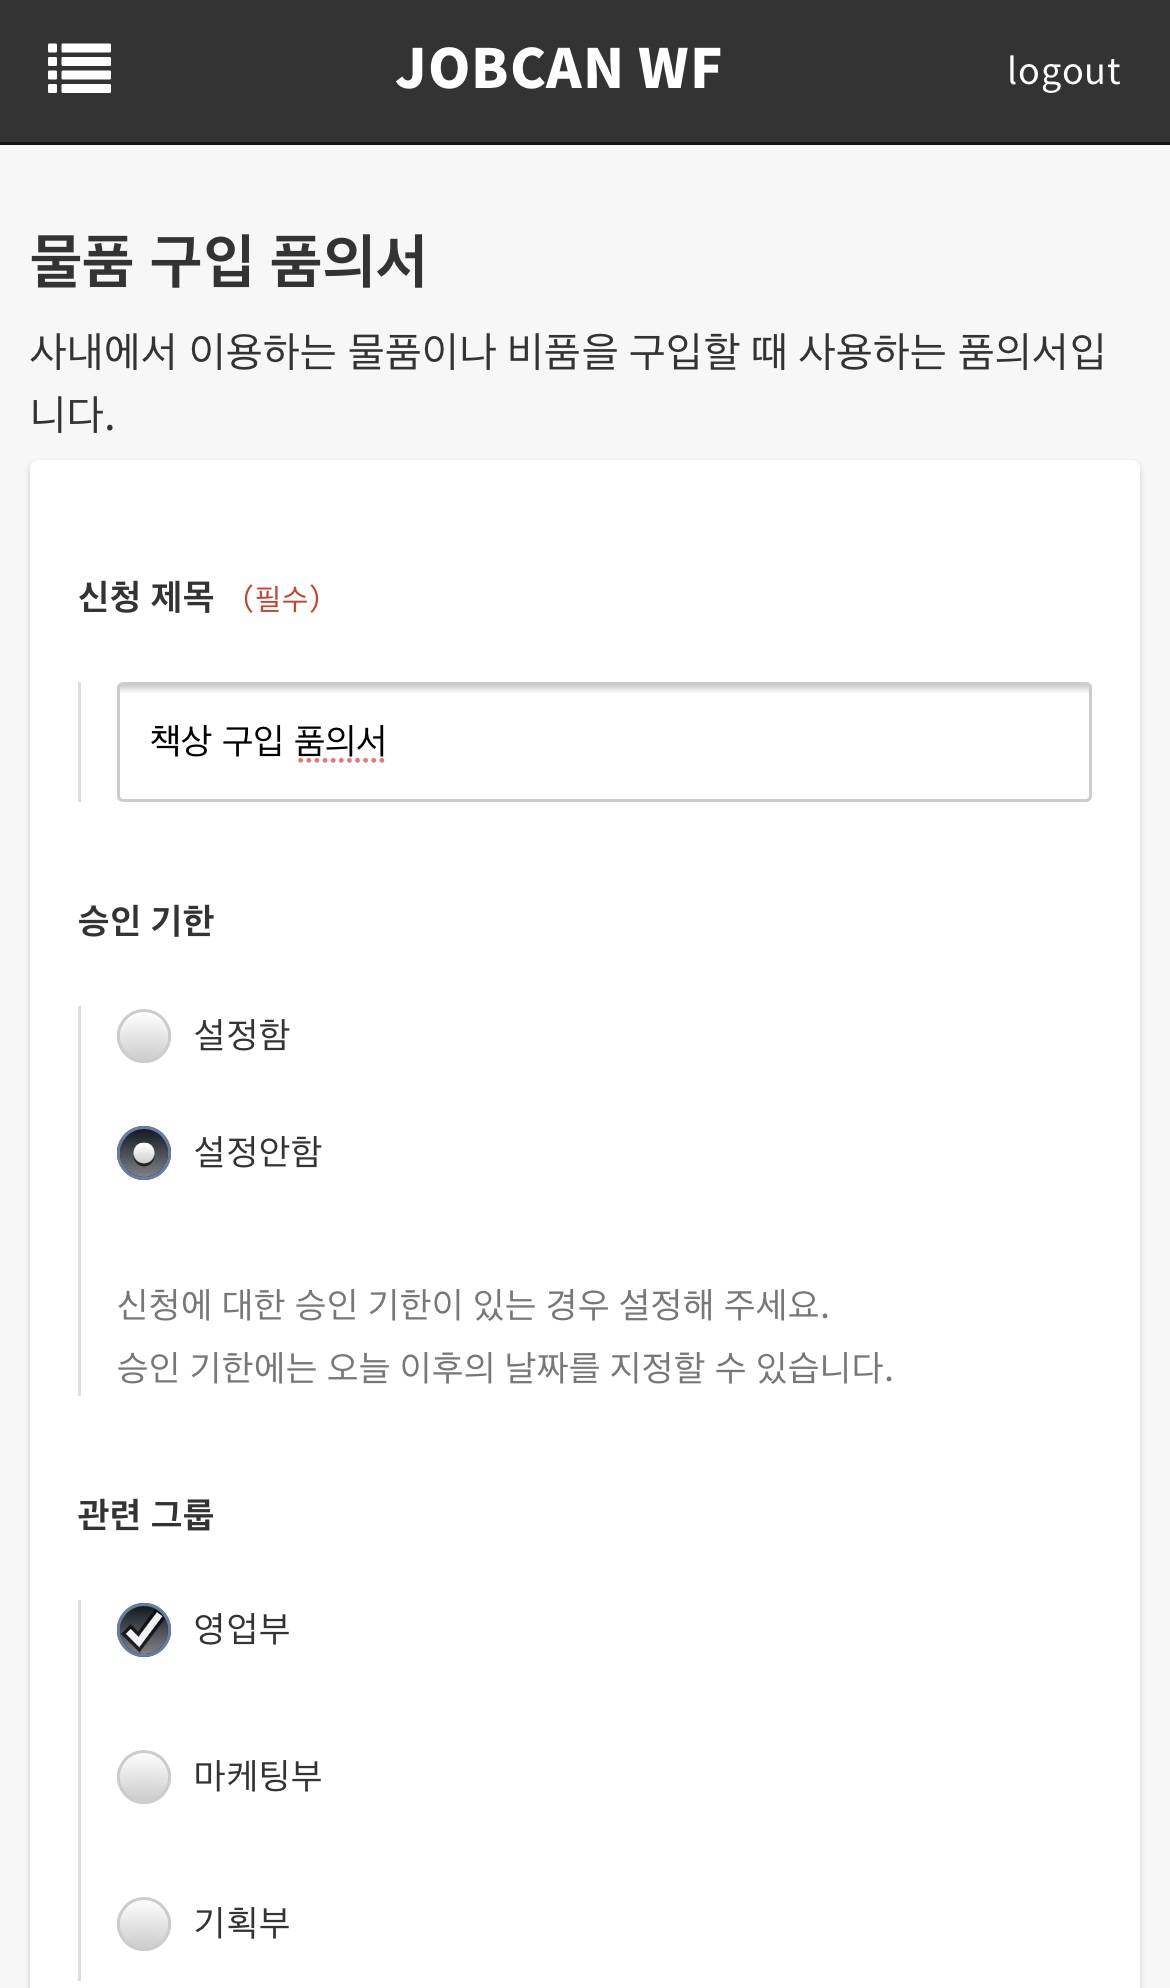
Task: Click the JOBCAN WF header title
Action: [558, 69]
